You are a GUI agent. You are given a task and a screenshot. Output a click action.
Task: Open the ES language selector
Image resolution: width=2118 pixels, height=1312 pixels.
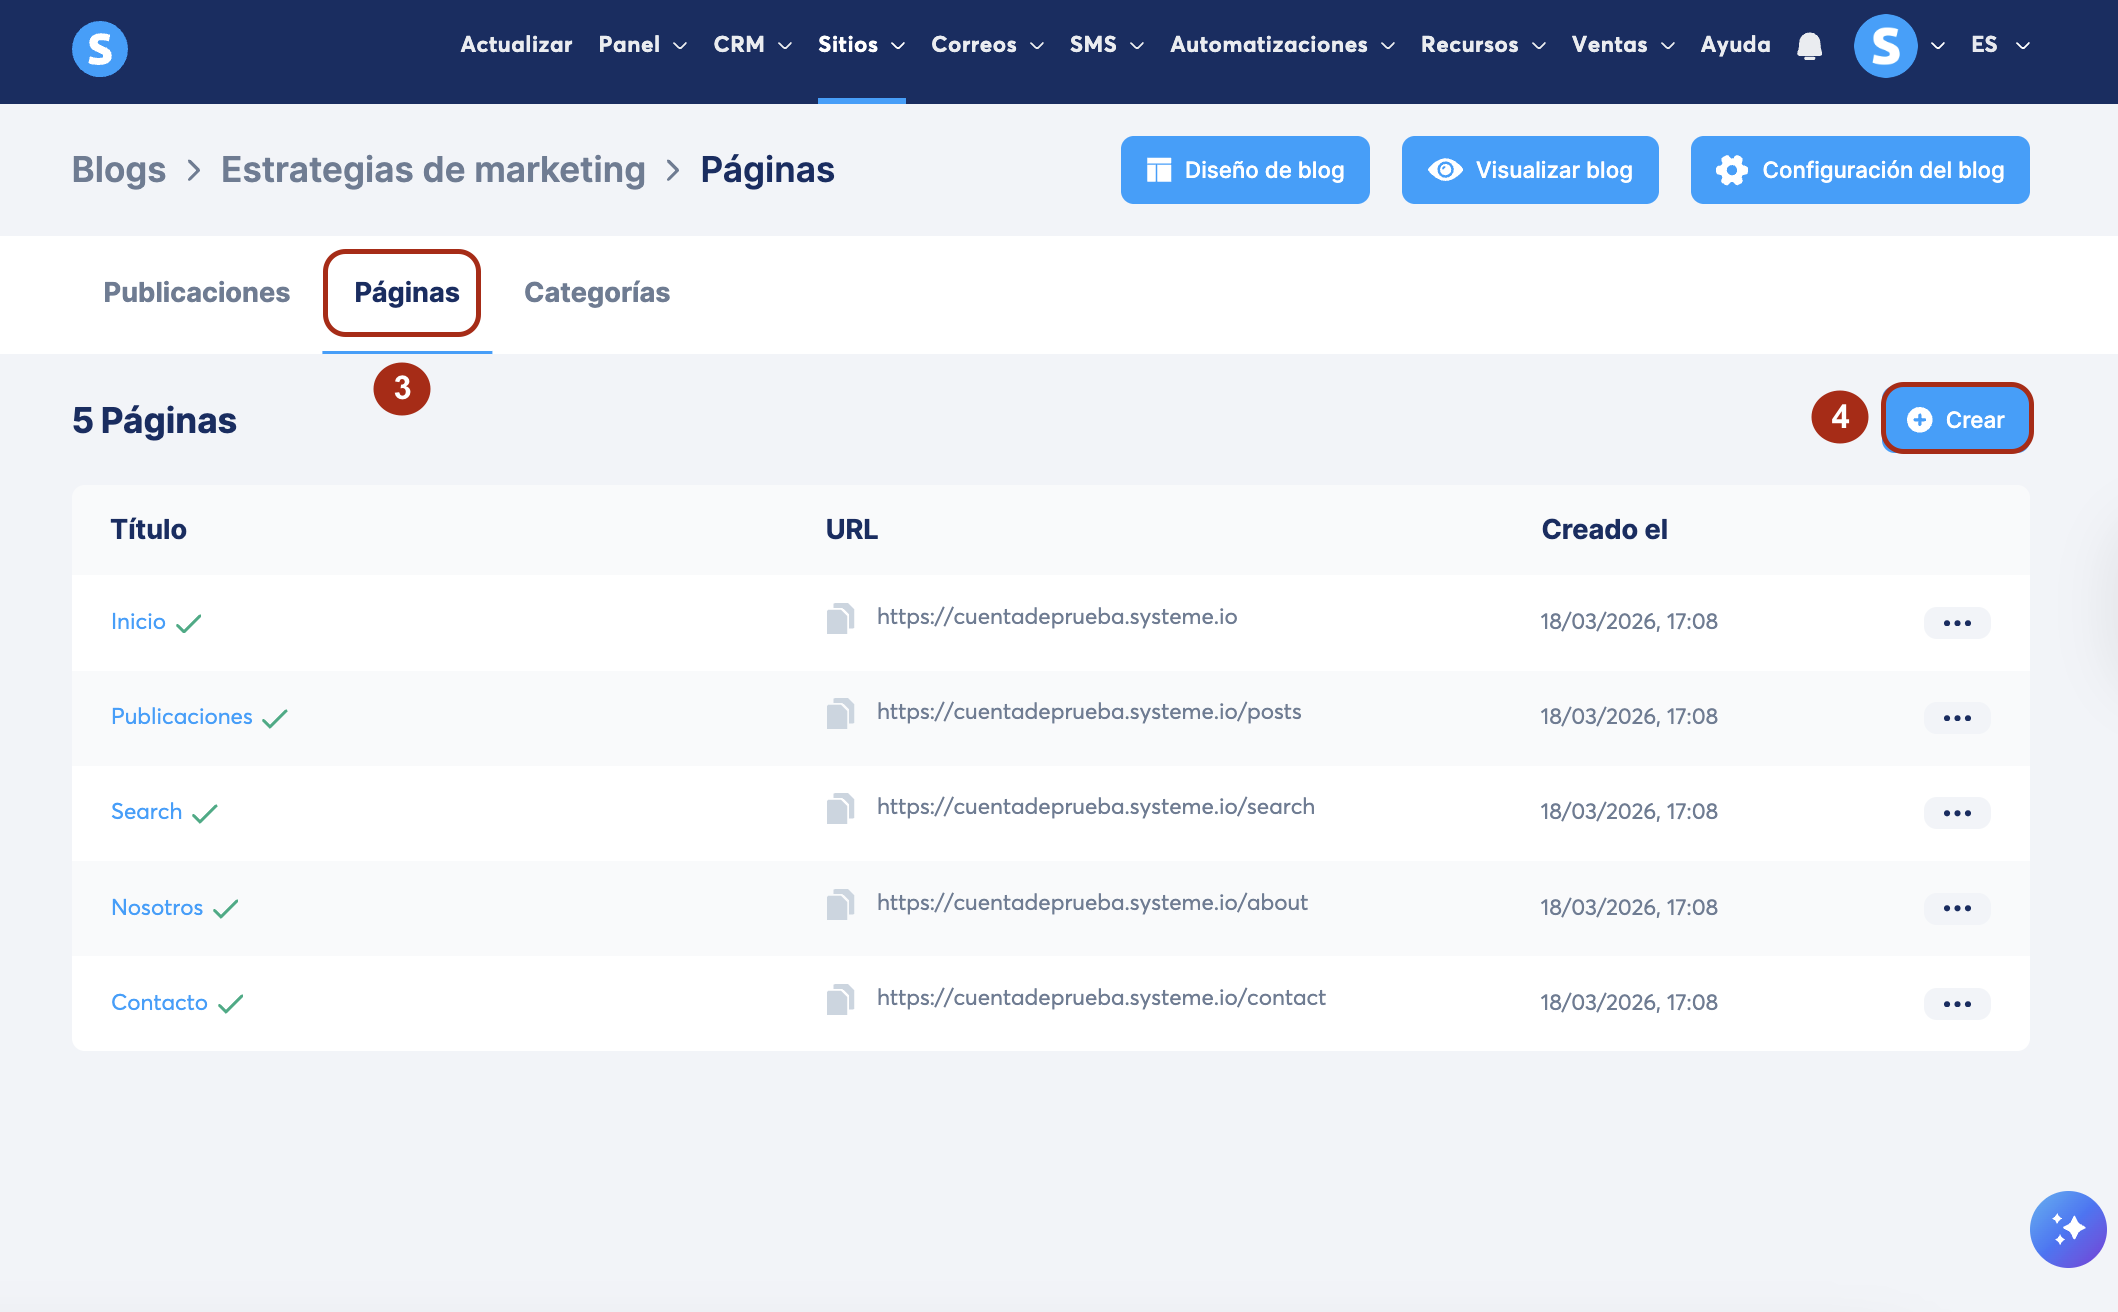[1999, 45]
